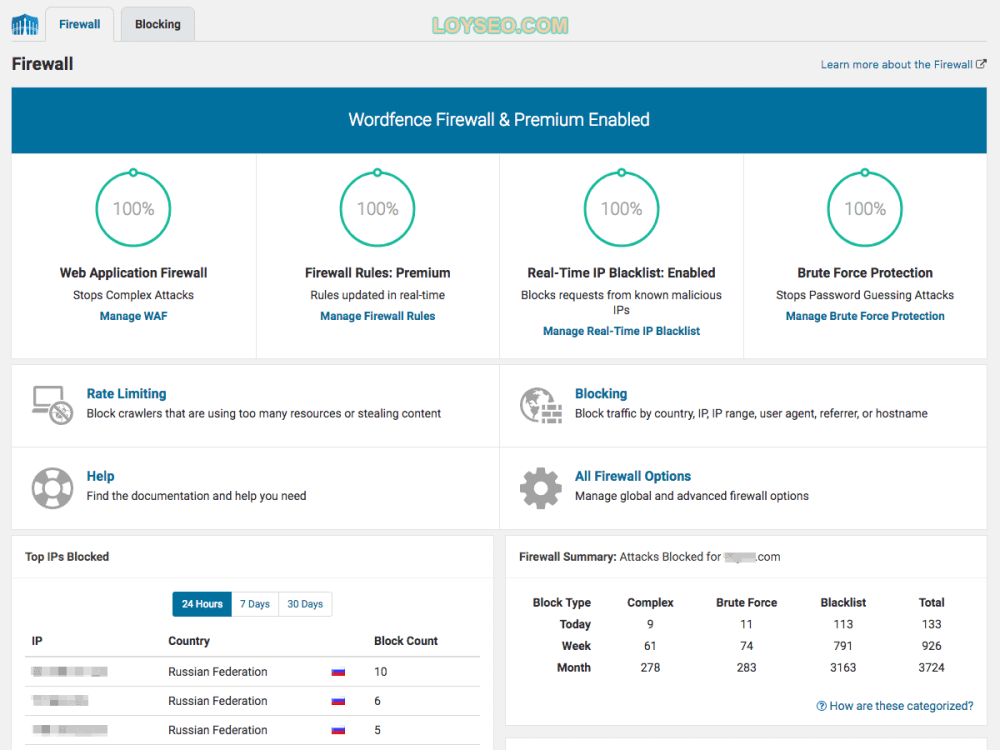The height and width of the screenshot is (750, 1000).
Task: Open Manage Real-Time IP Blacklist link
Action: (x=621, y=331)
